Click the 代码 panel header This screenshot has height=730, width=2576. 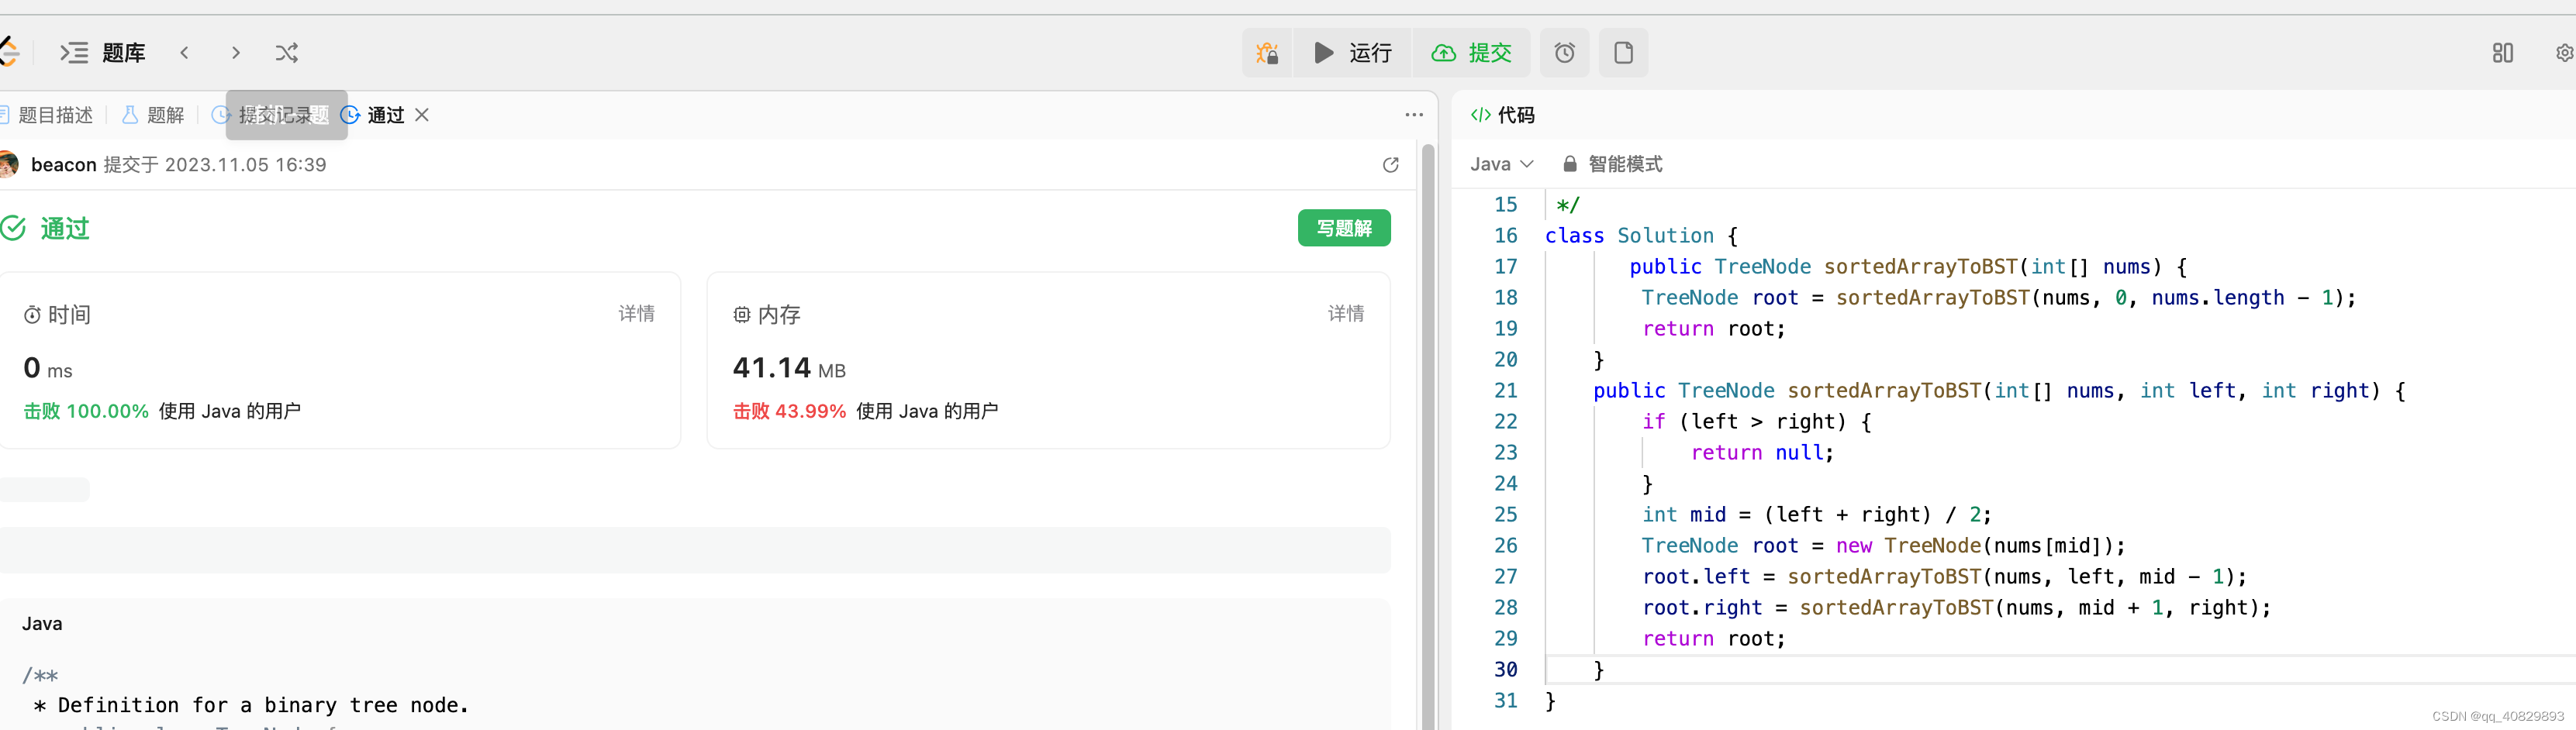1502,115
